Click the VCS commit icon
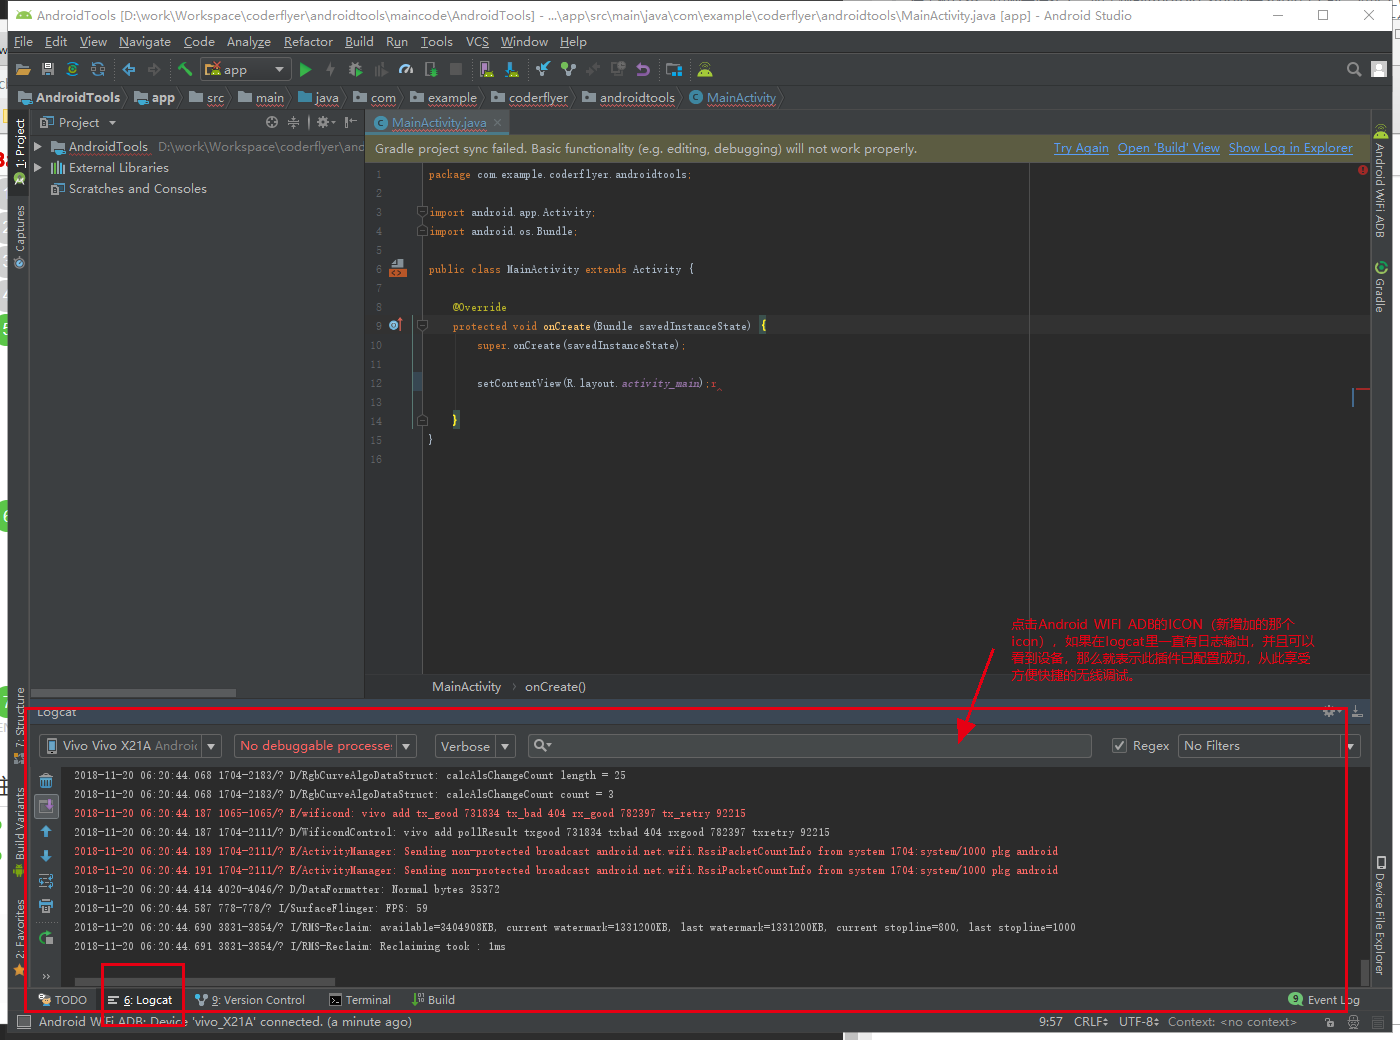The image size is (1400, 1040). 568,69
